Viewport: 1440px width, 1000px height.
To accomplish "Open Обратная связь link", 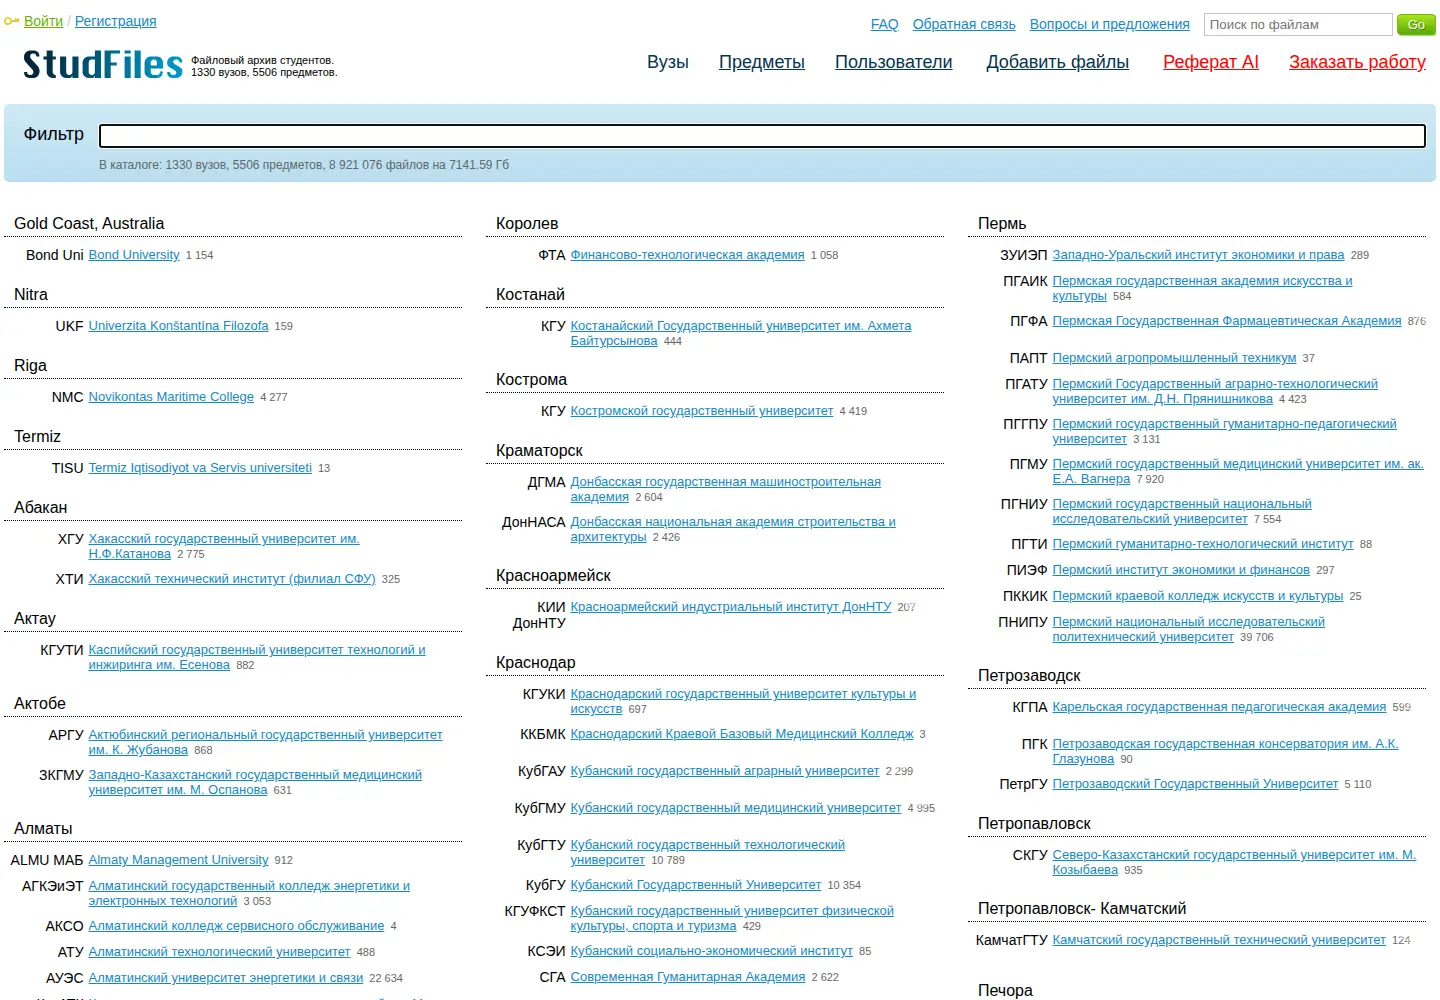I will point(964,24).
